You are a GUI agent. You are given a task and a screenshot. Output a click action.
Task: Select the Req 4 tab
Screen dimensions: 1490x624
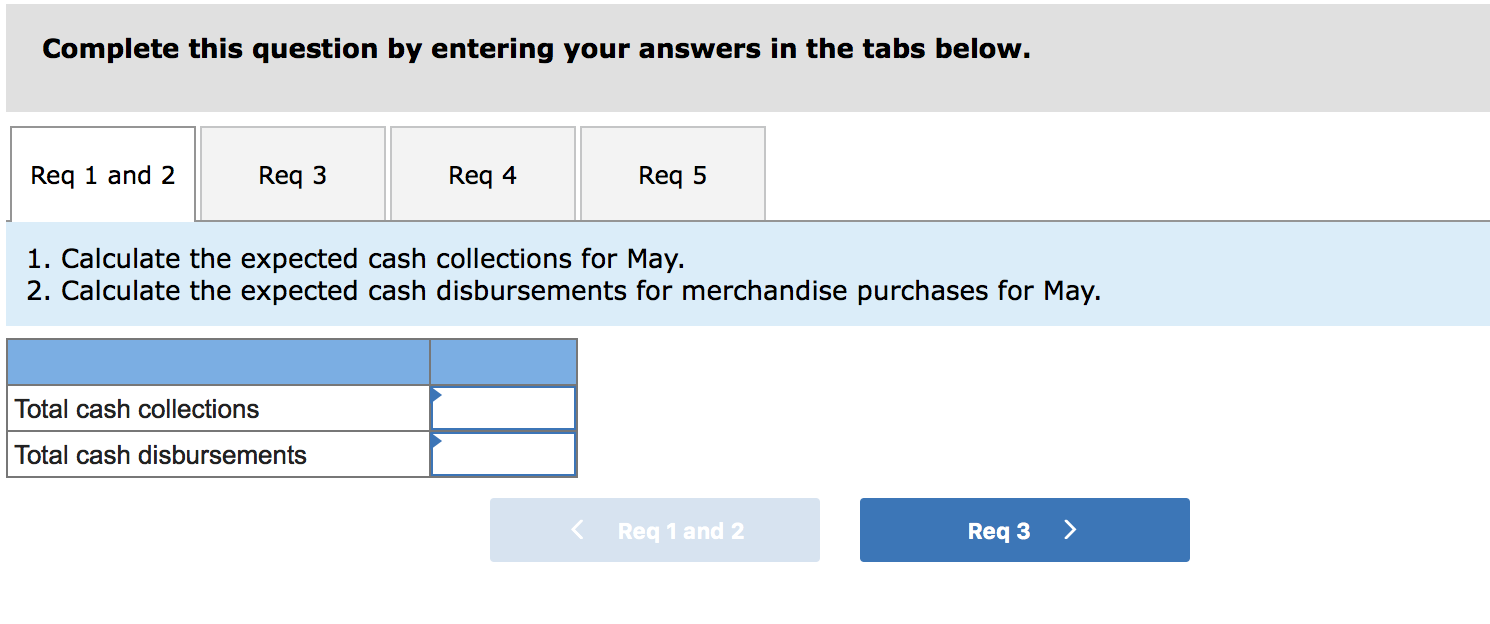pos(483,175)
